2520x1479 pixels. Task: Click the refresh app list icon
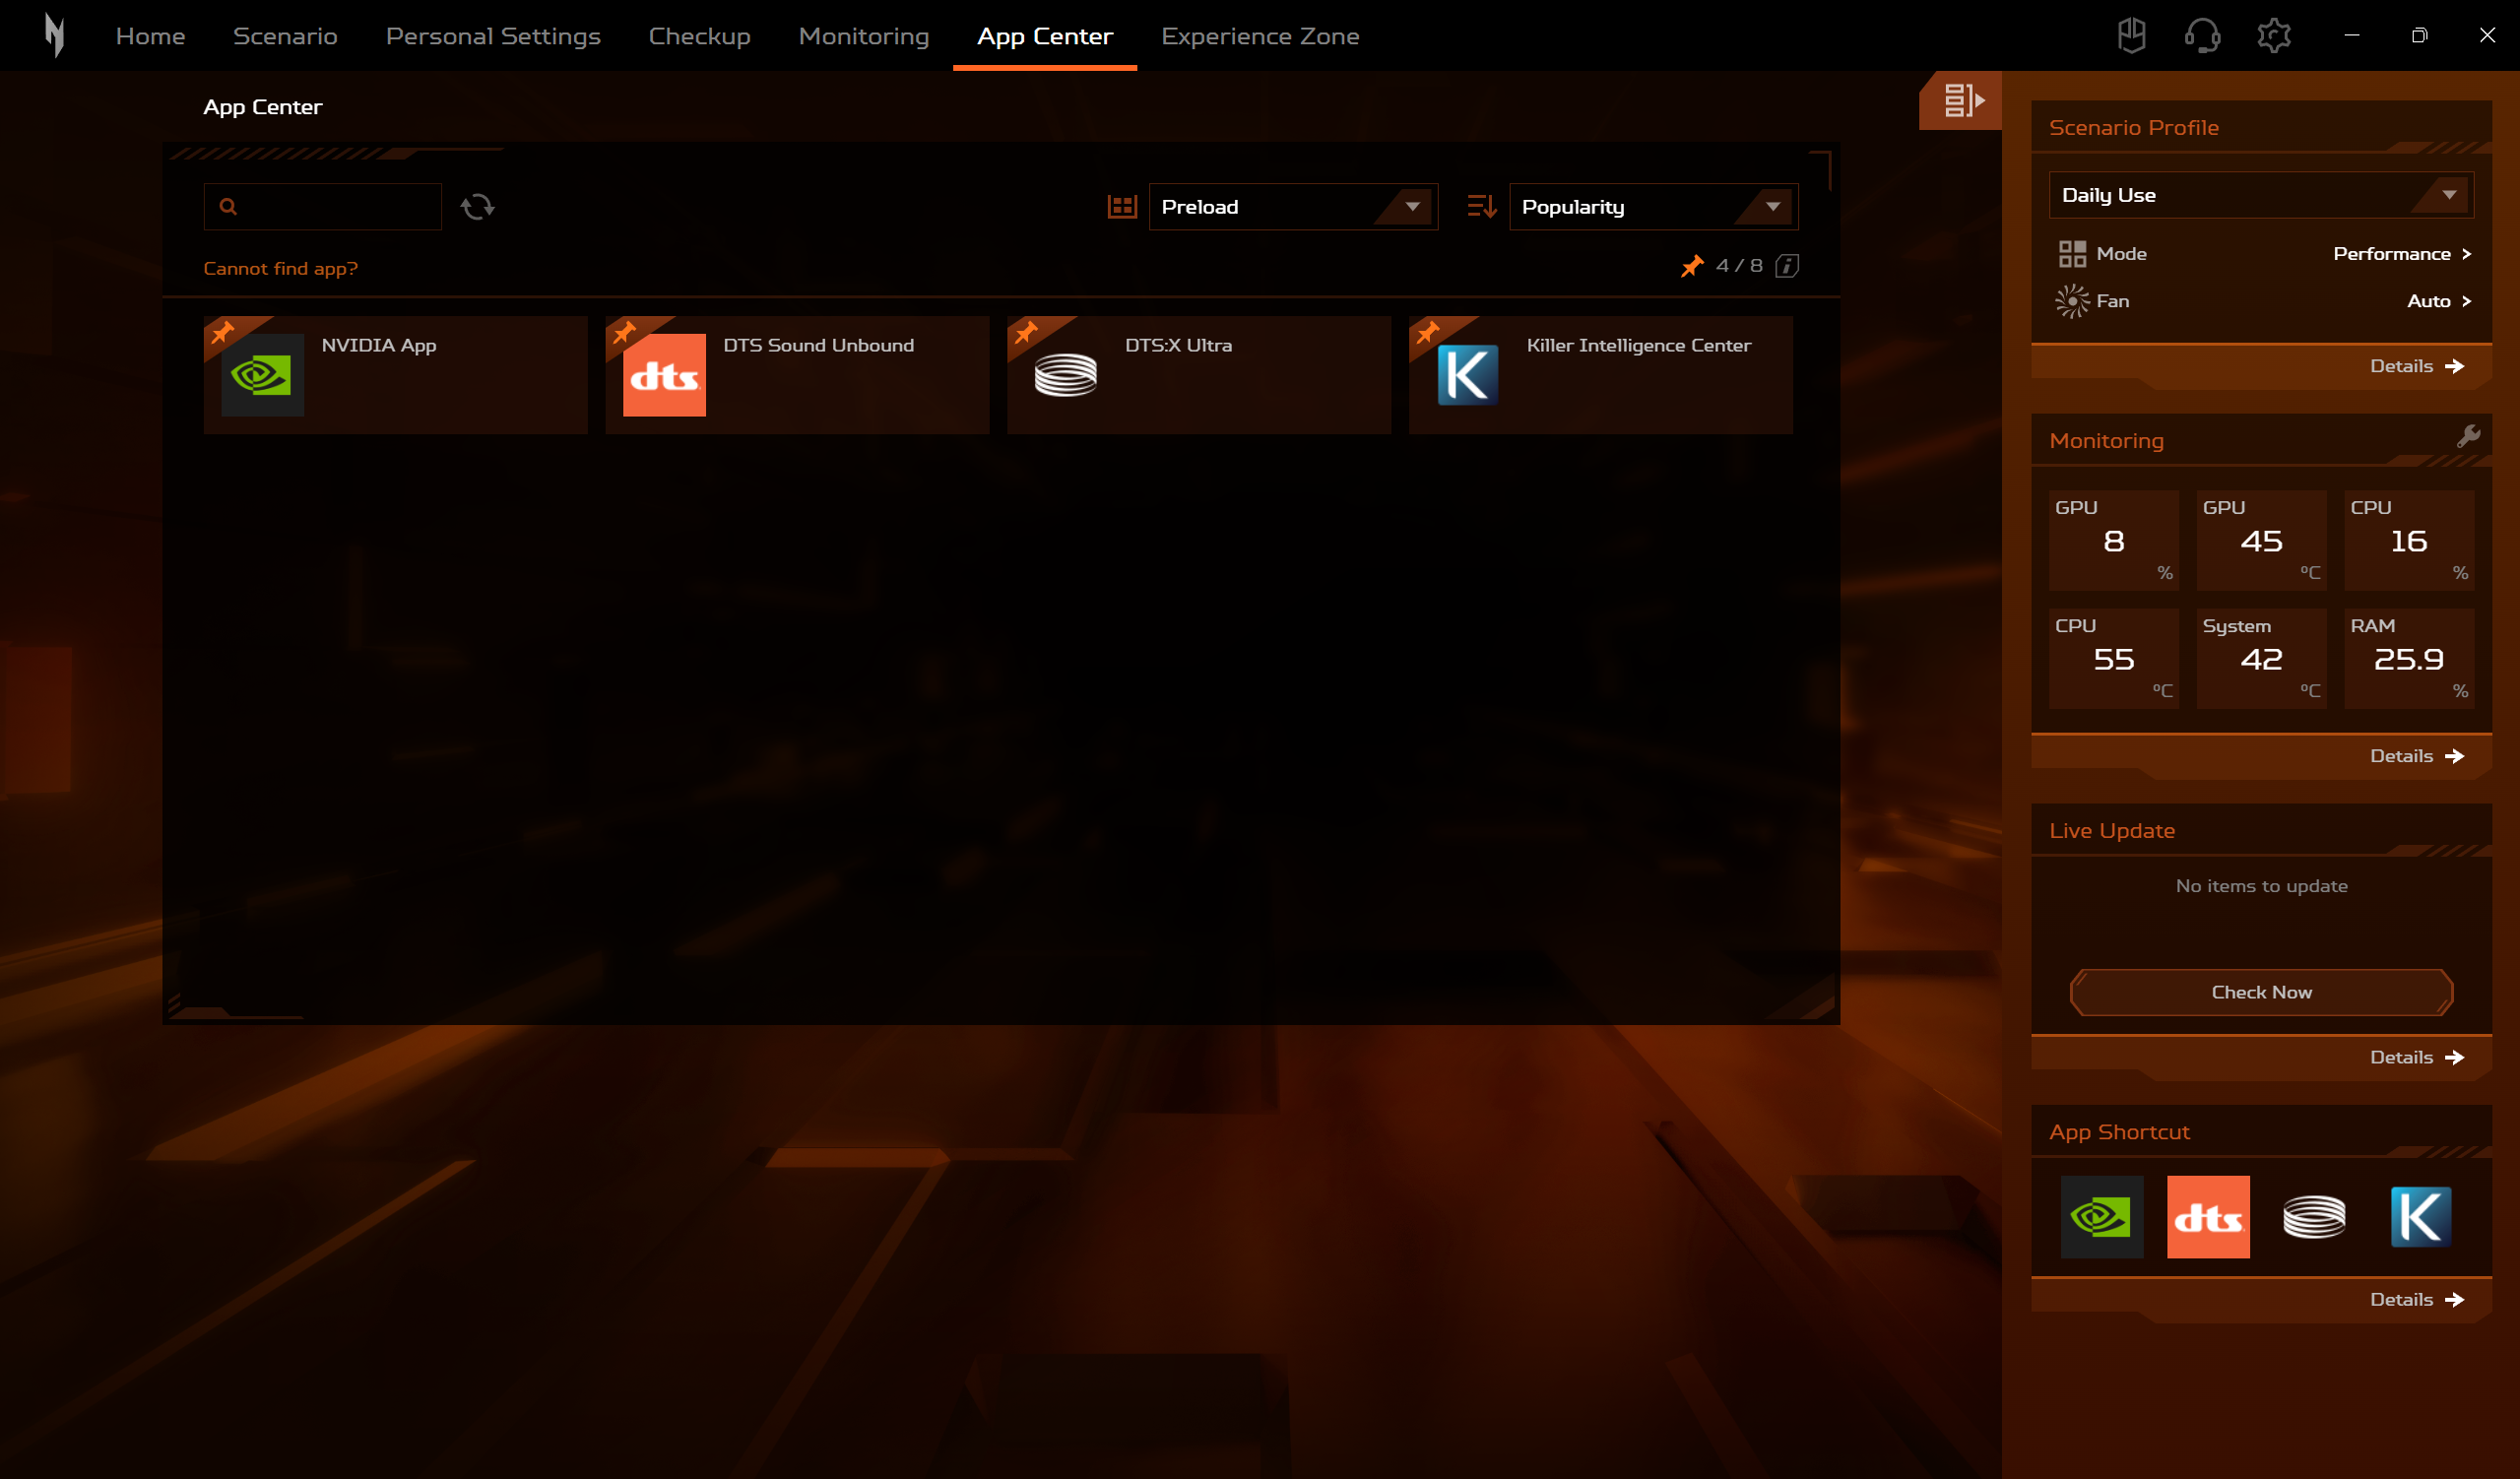(477, 207)
